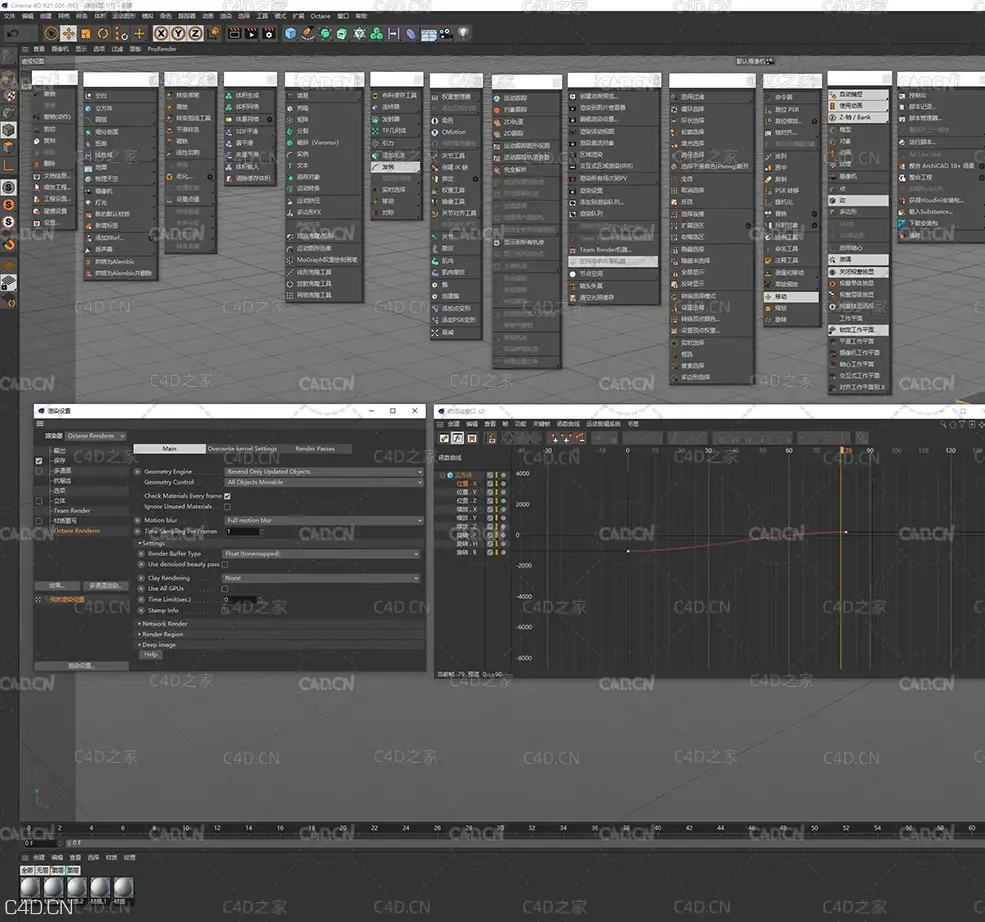Open the ProRender viewport menu
The image size is (985, 922).
[162, 49]
